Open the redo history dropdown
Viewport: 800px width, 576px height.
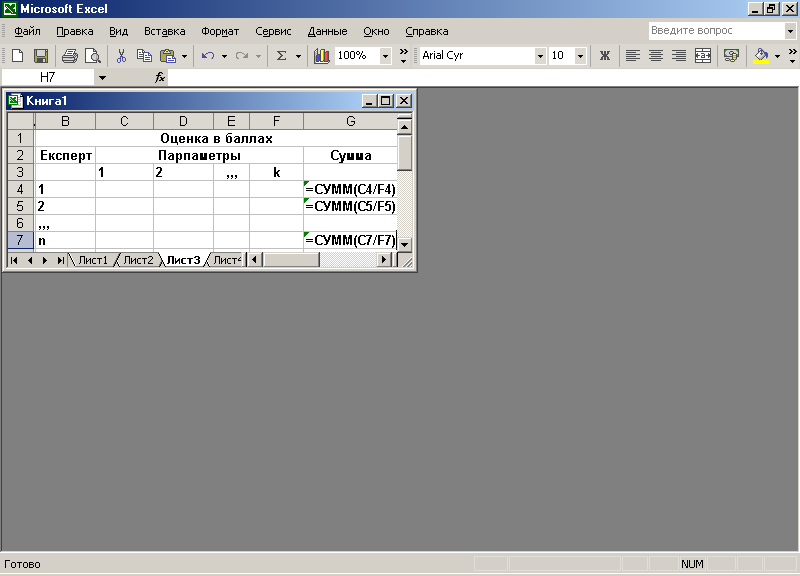tap(258, 56)
